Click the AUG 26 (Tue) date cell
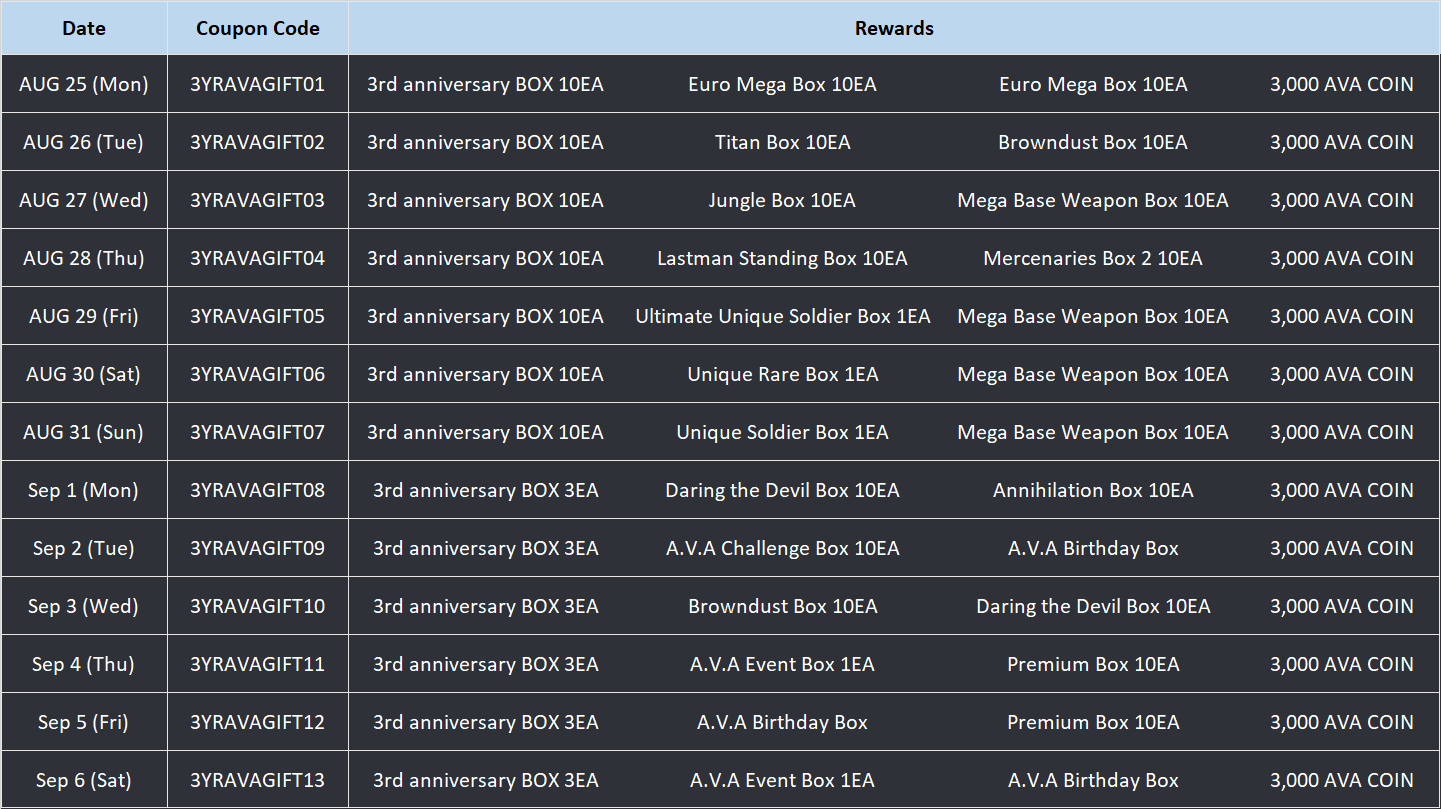 (84, 142)
